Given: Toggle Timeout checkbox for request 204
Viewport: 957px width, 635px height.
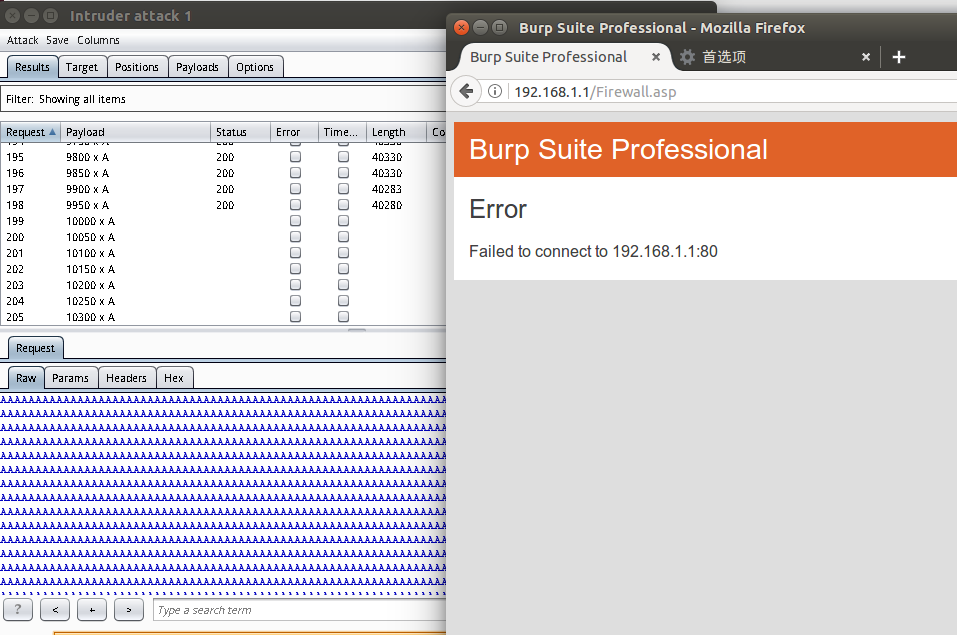Looking at the screenshot, I should (344, 300).
